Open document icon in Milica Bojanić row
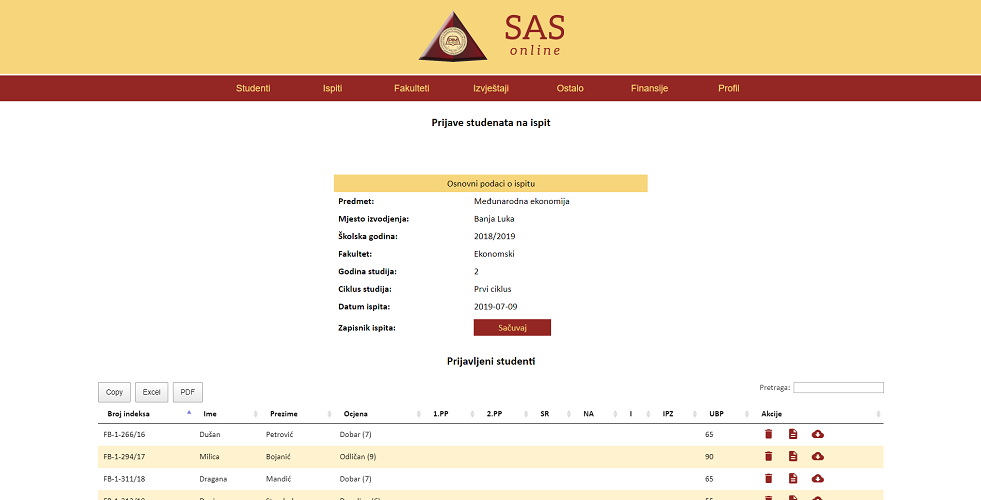Image resolution: width=981 pixels, height=500 pixels. click(793, 456)
